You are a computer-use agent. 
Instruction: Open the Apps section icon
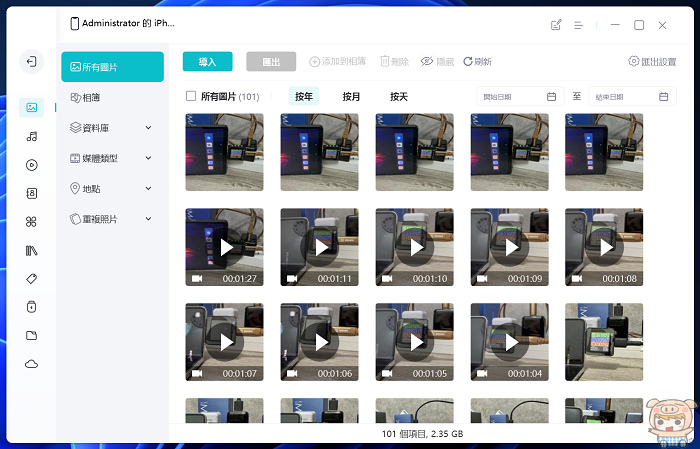32,222
